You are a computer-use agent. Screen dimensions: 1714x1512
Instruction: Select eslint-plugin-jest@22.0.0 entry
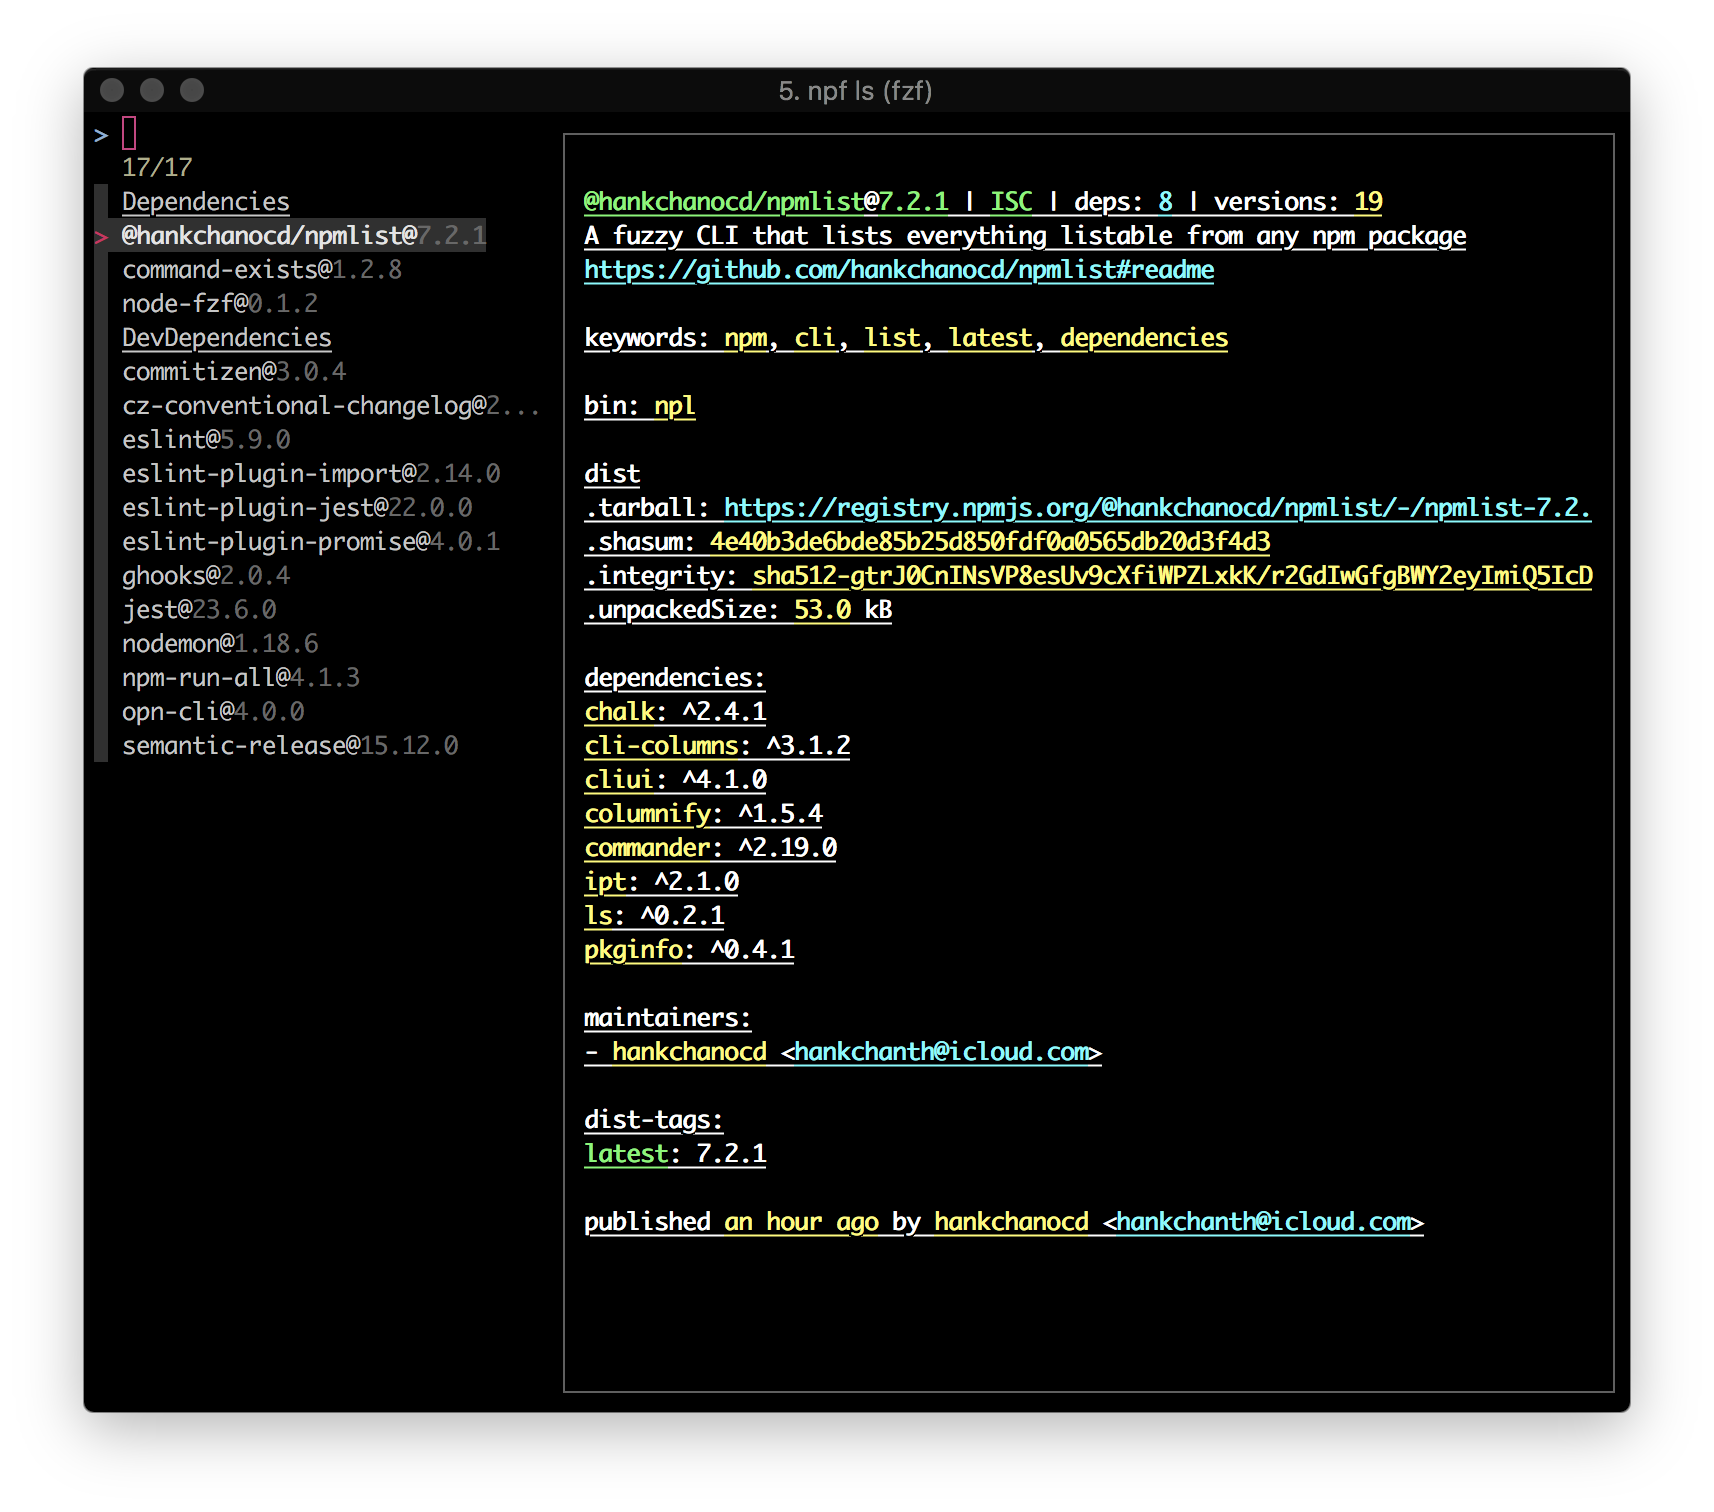[x=297, y=507]
